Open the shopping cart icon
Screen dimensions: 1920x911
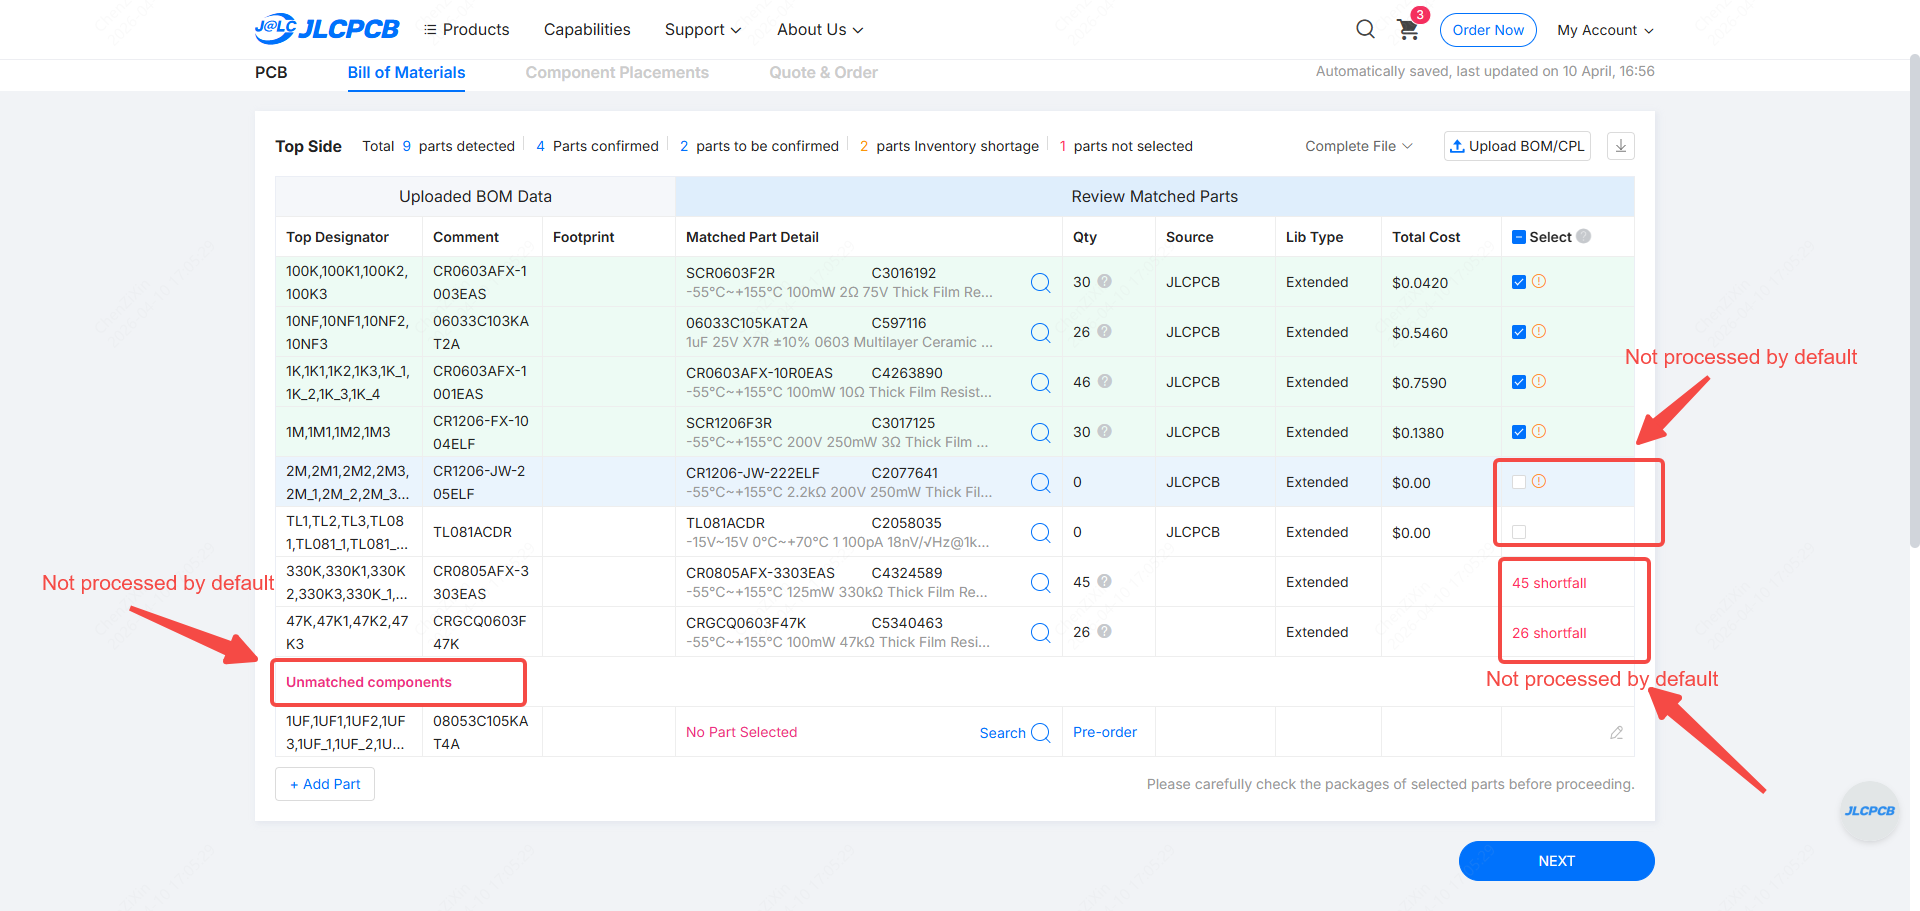coord(1408,30)
